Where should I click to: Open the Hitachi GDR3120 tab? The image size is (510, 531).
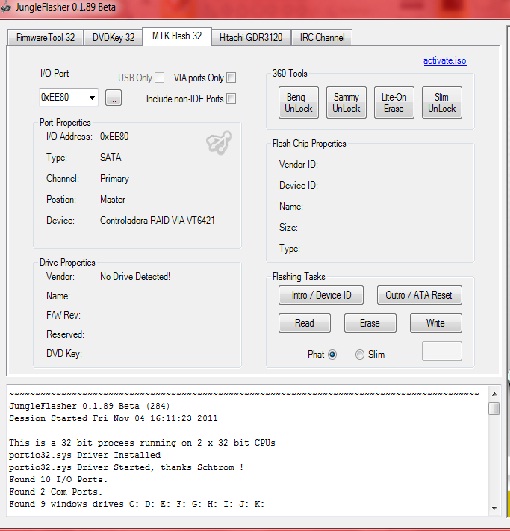pos(251,37)
